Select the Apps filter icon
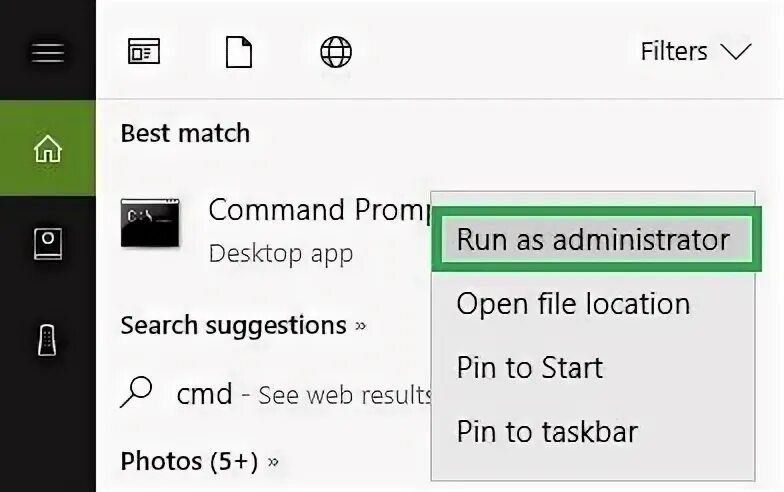This screenshot has height=492, width=784. (x=144, y=51)
